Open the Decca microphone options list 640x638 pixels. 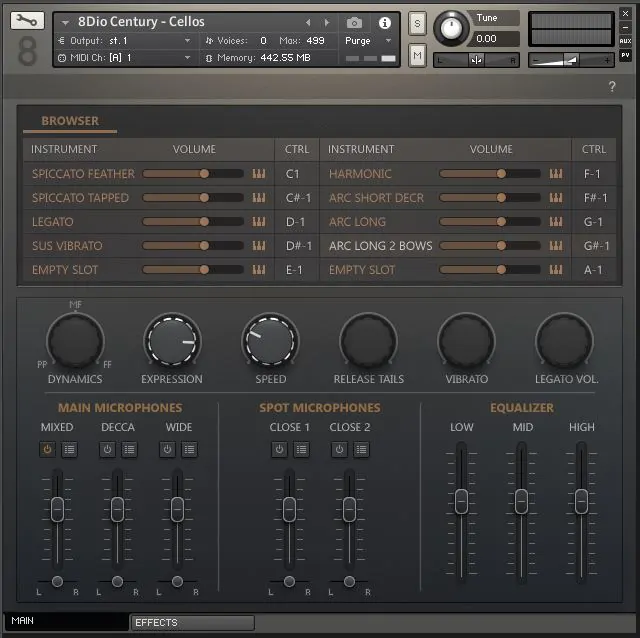(x=129, y=449)
